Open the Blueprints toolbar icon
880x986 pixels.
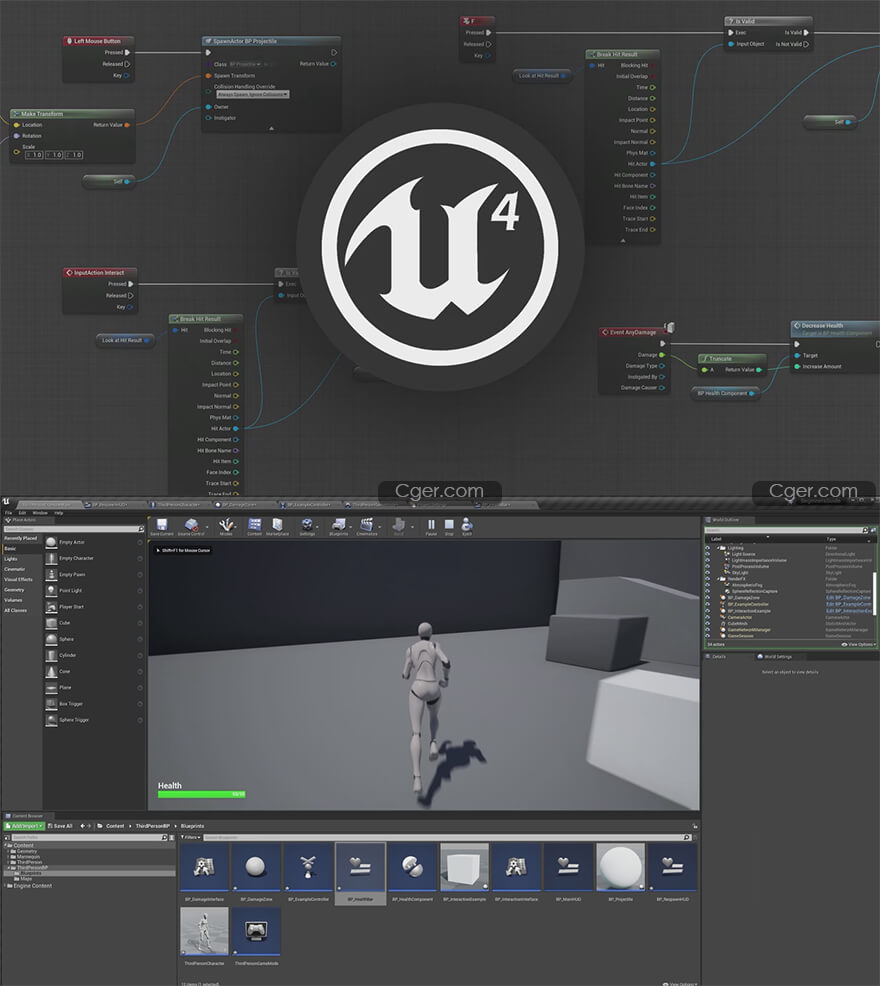coord(338,526)
